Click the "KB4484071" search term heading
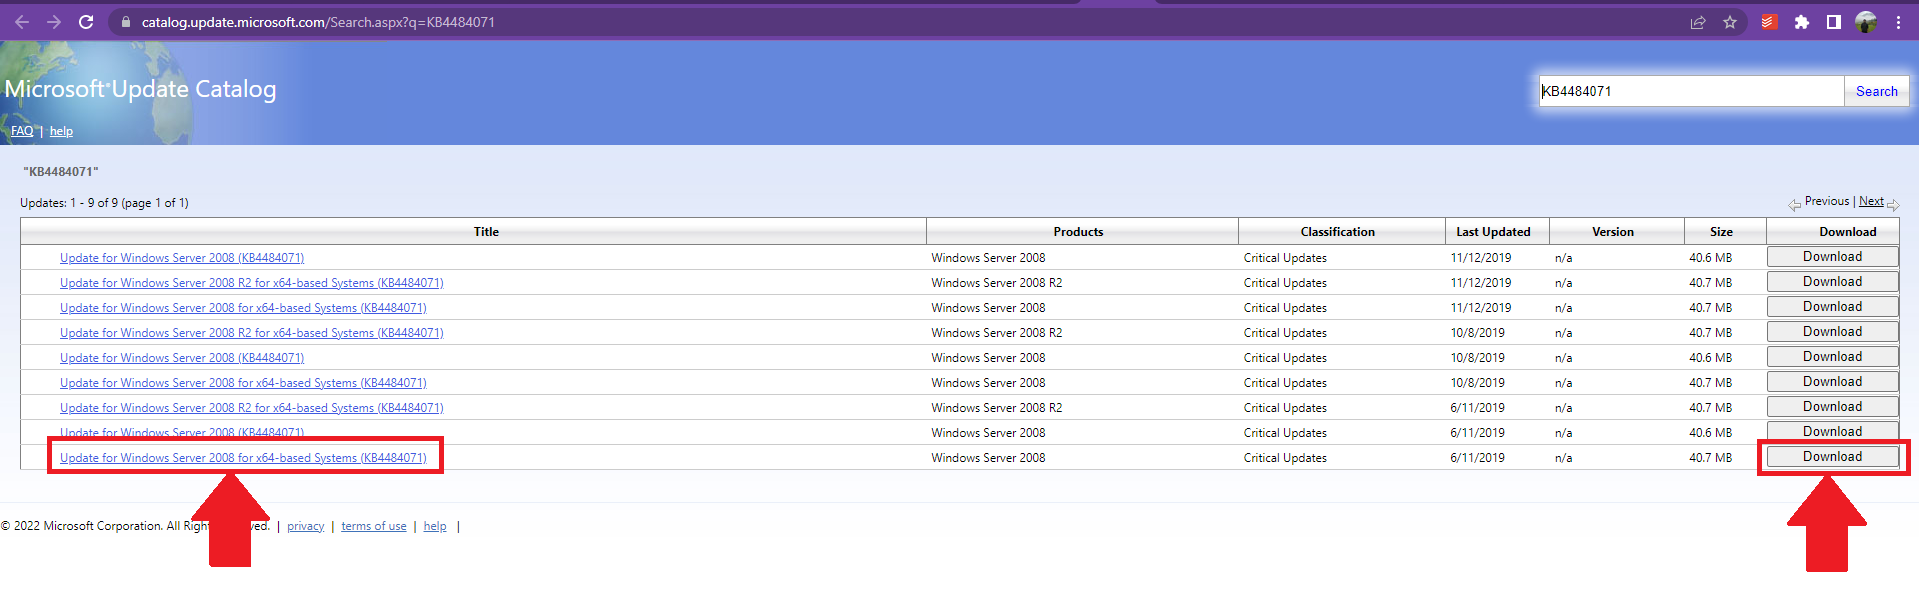 click(x=61, y=172)
